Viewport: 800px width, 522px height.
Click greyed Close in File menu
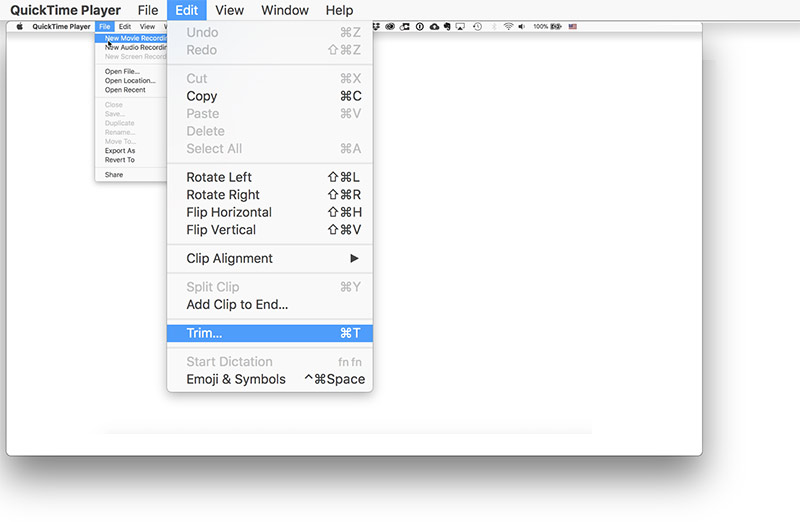pos(131,105)
